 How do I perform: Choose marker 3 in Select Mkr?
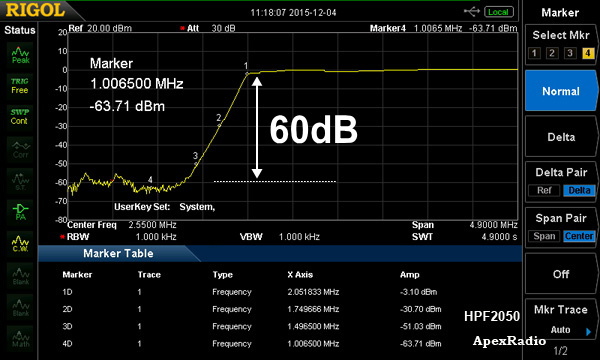pyautogui.click(x=570, y=53)
